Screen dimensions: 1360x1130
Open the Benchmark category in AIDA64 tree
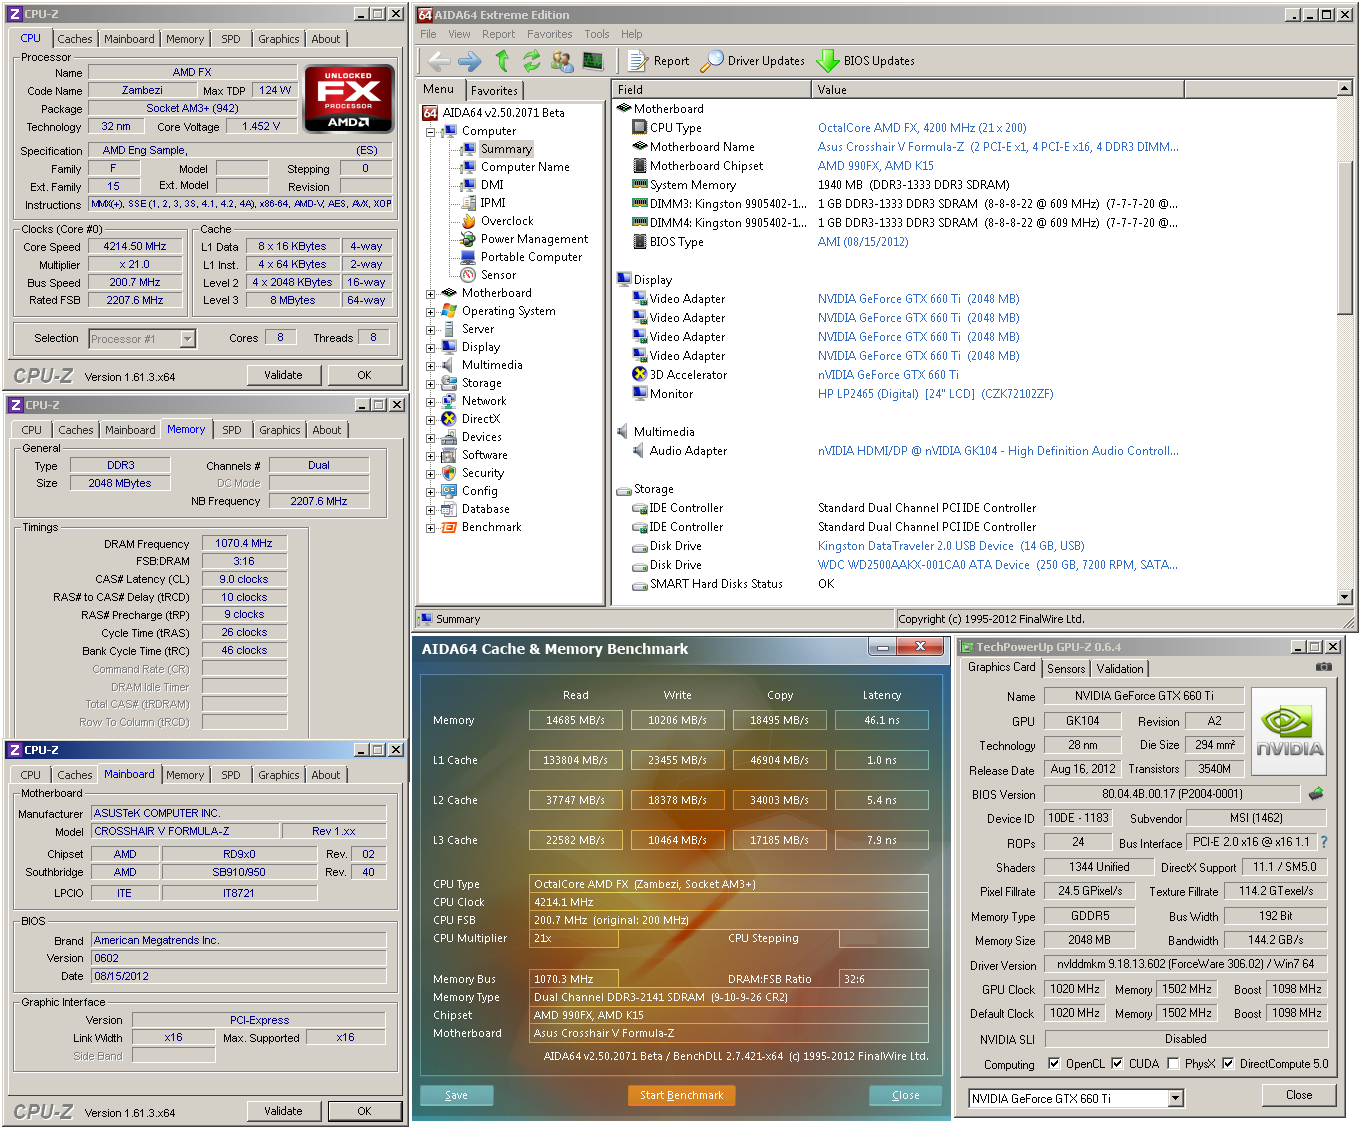491,527
